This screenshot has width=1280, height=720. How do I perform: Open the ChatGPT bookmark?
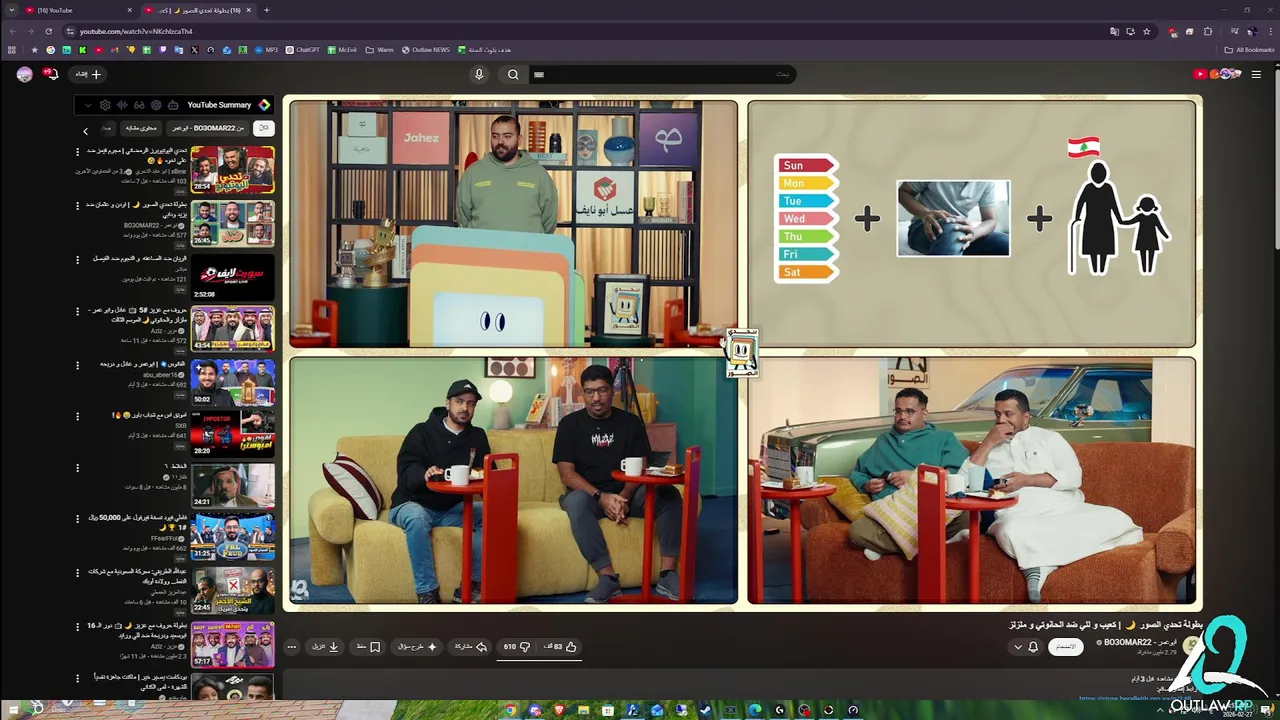click(x=302, y=50)
